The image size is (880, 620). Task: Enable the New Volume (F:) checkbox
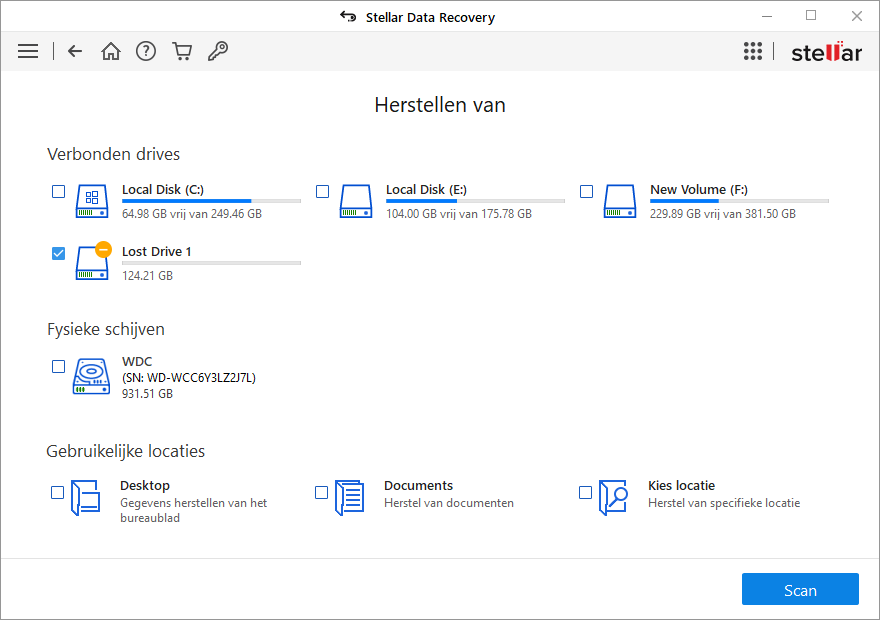(586, 191)
